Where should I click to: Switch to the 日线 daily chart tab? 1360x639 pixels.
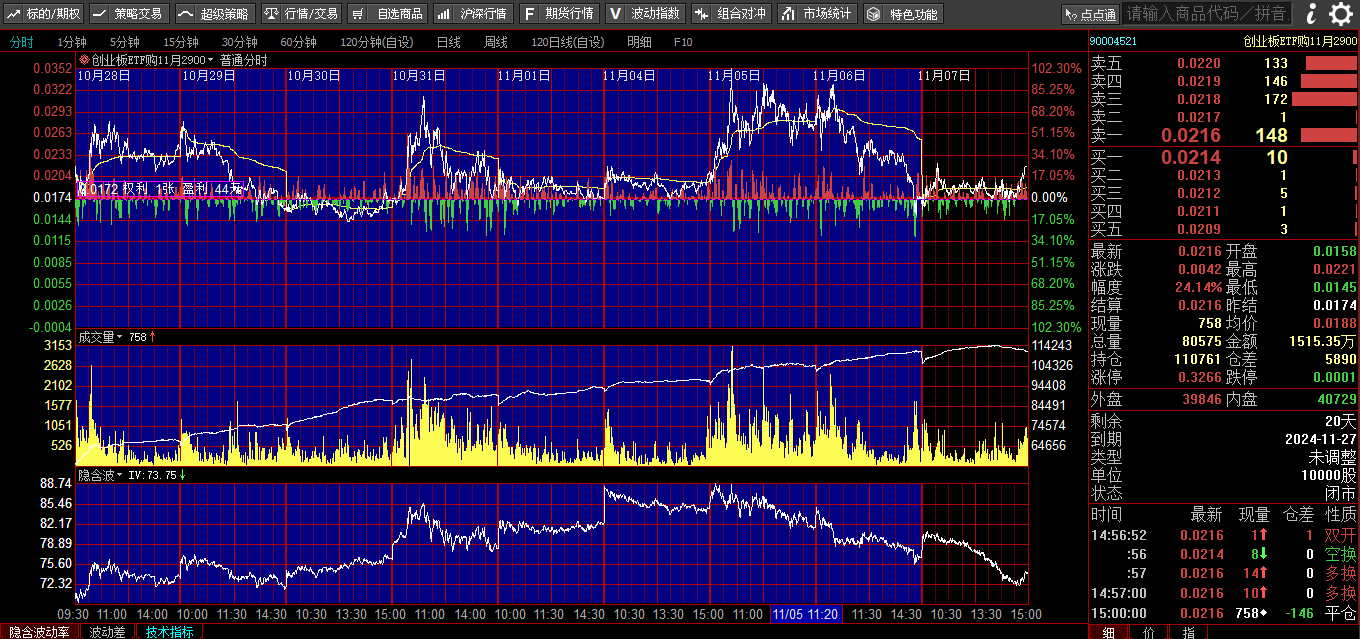pos(448,42)
